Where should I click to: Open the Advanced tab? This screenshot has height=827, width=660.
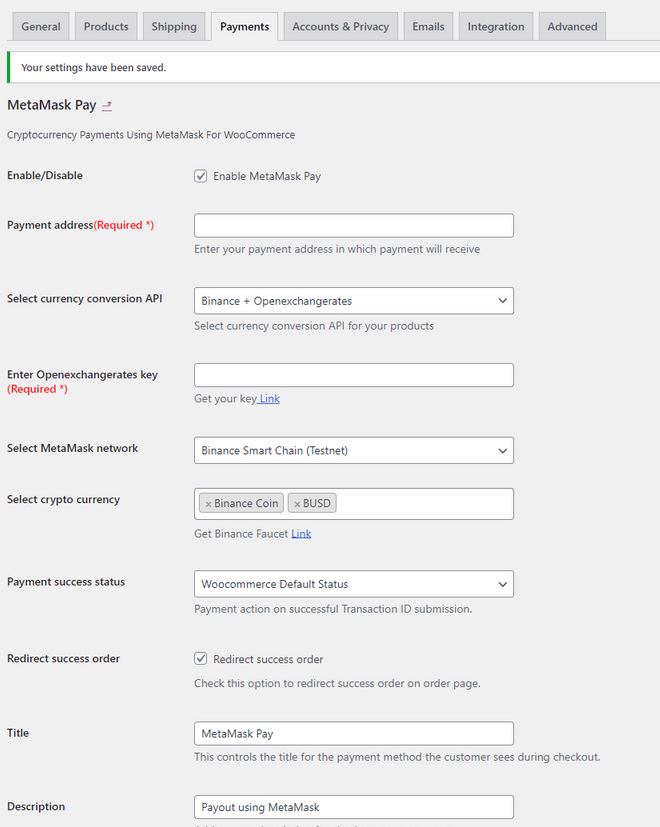[x=572, y=26]
